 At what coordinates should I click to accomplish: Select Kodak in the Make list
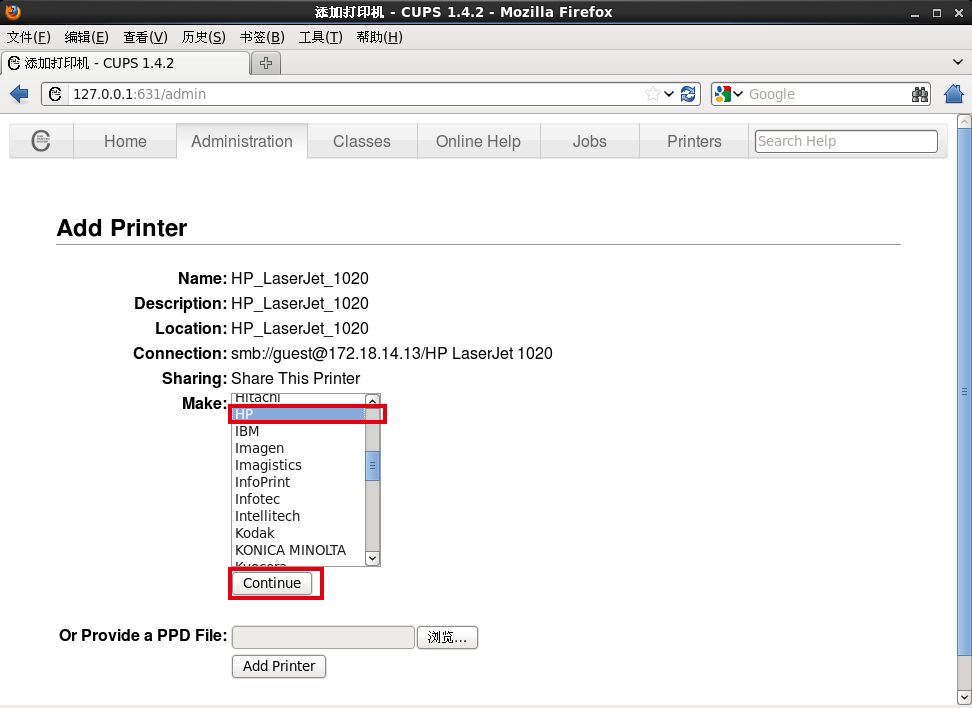(x=299, y=533)
